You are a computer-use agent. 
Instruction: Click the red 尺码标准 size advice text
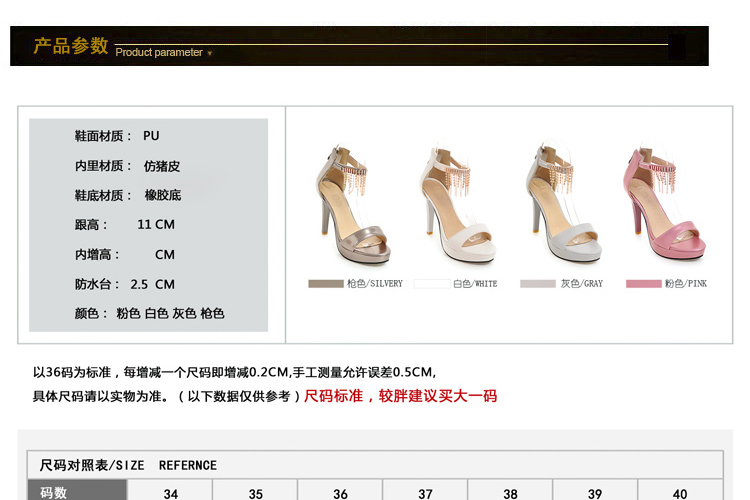coord(400,396)
